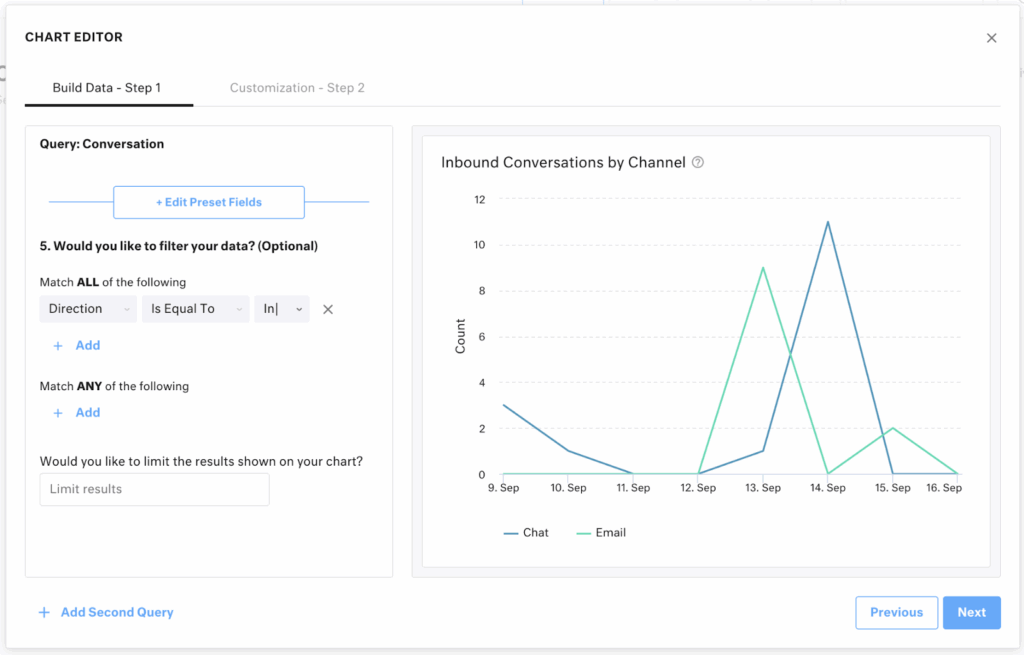Image resolution: width=1024 pixels, height=655 pixels.
Task: Click plus icon for Add Second Query
Action: pos(44,612)
